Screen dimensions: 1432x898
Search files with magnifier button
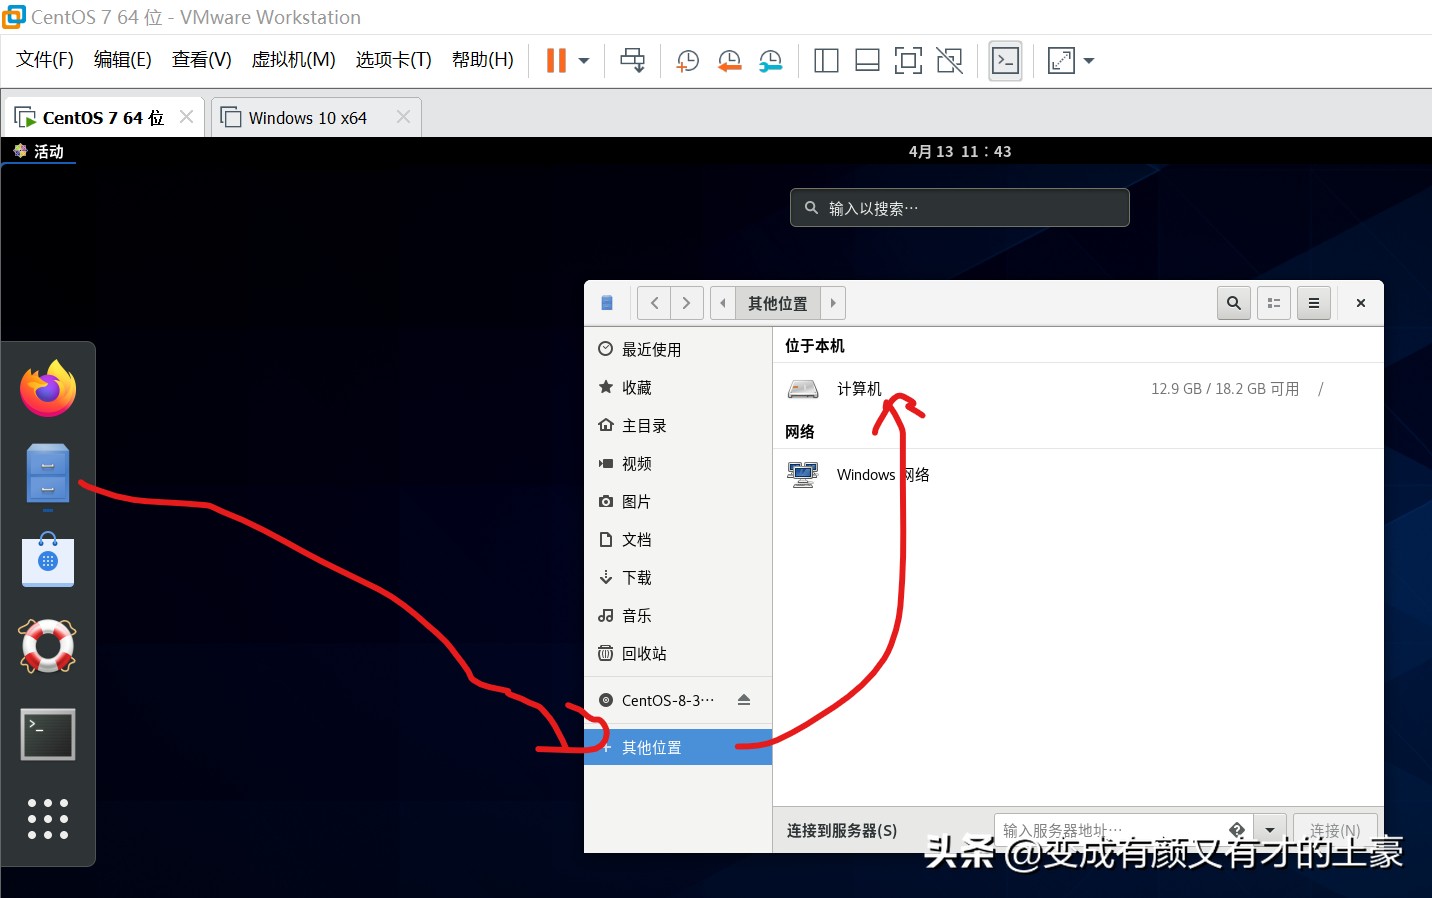click(1234, 303)
